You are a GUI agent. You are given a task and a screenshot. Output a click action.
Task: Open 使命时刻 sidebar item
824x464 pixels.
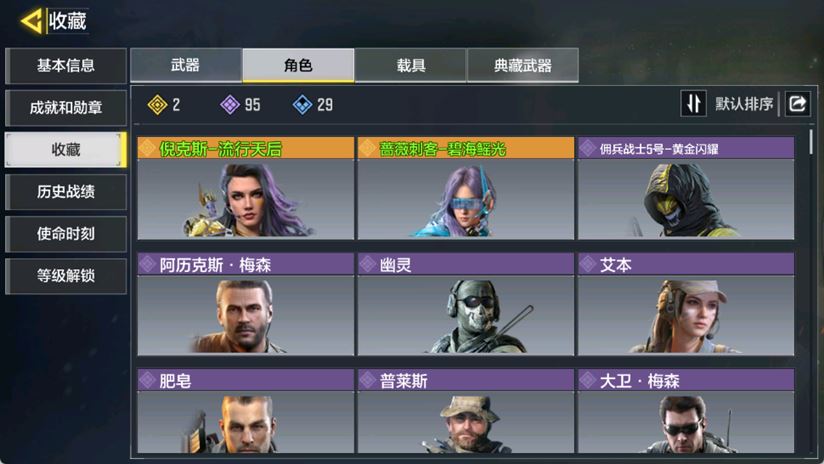pos(66,234)
